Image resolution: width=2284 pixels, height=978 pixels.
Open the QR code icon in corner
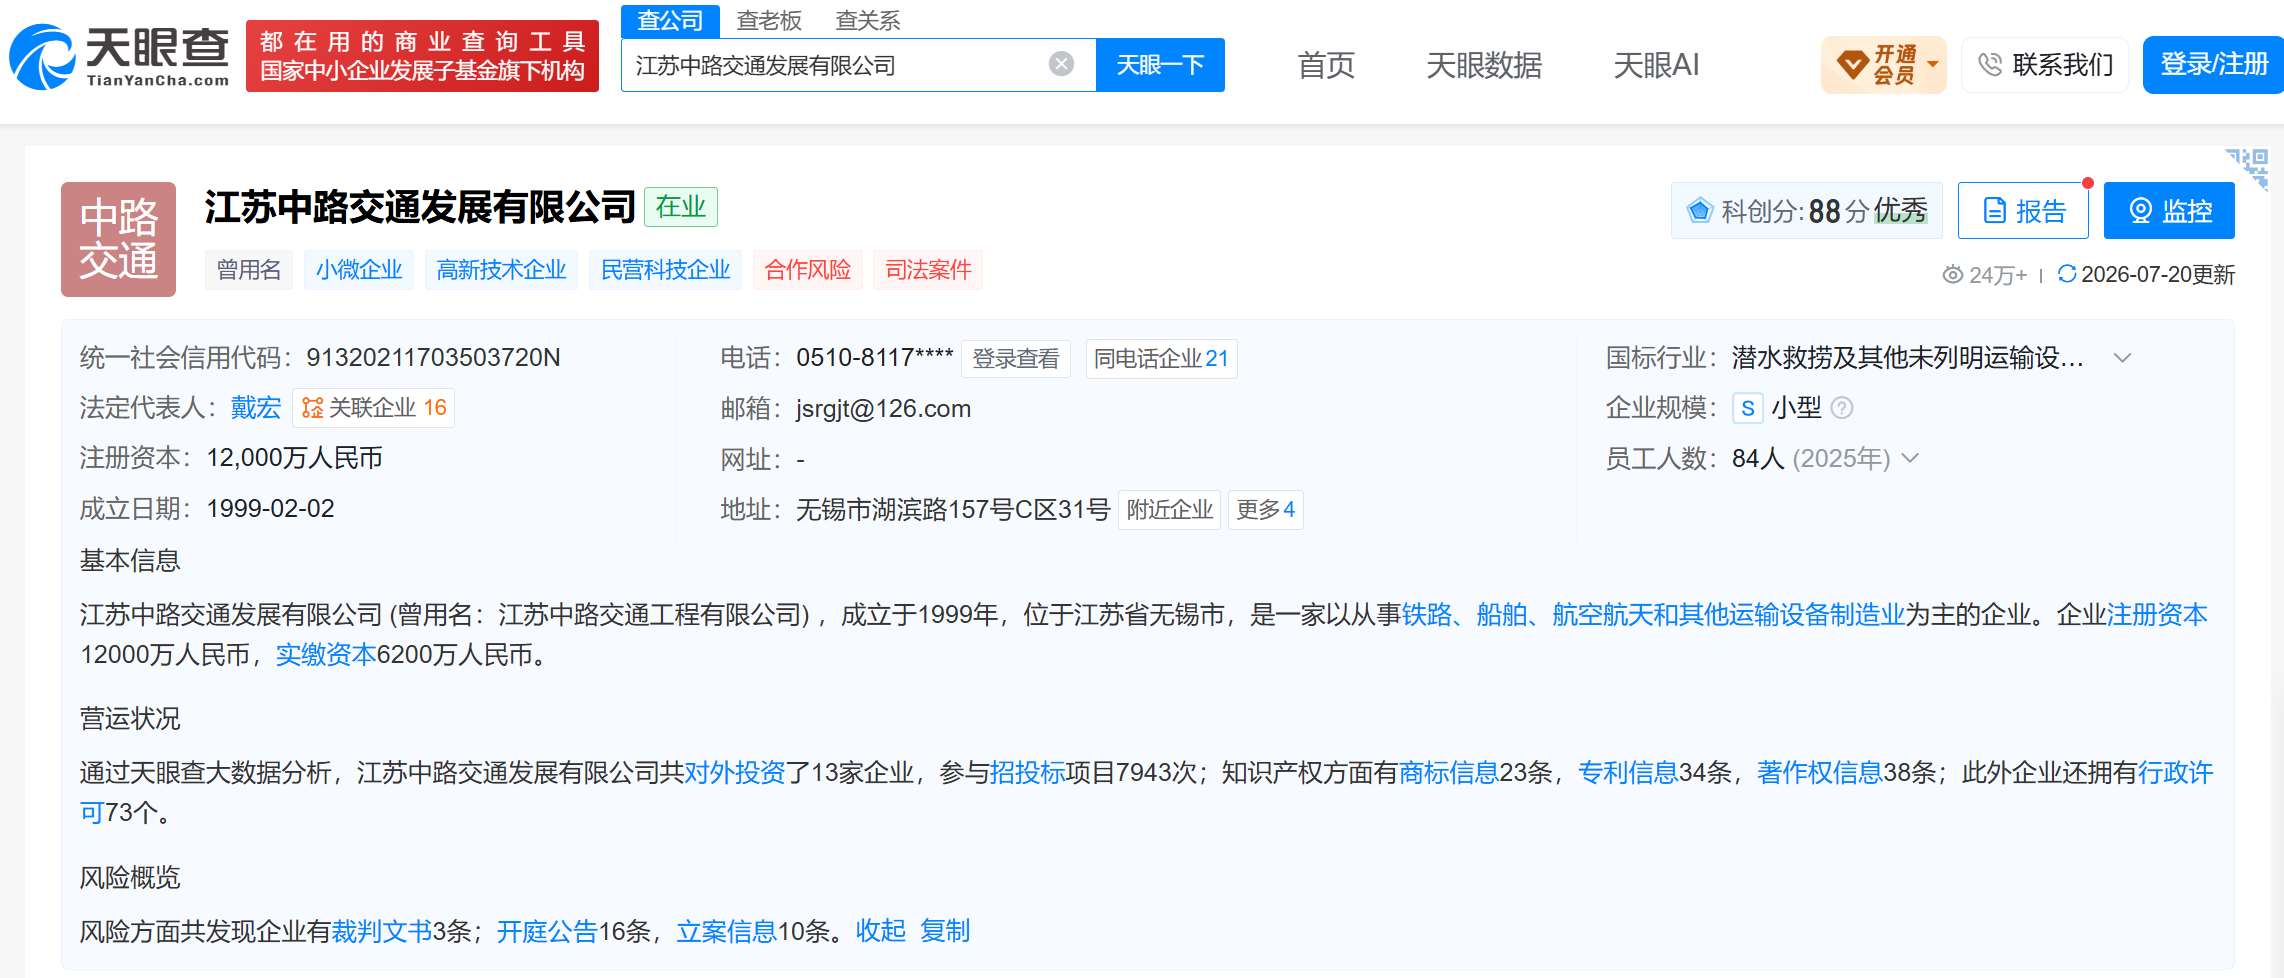coord(2247,168)
